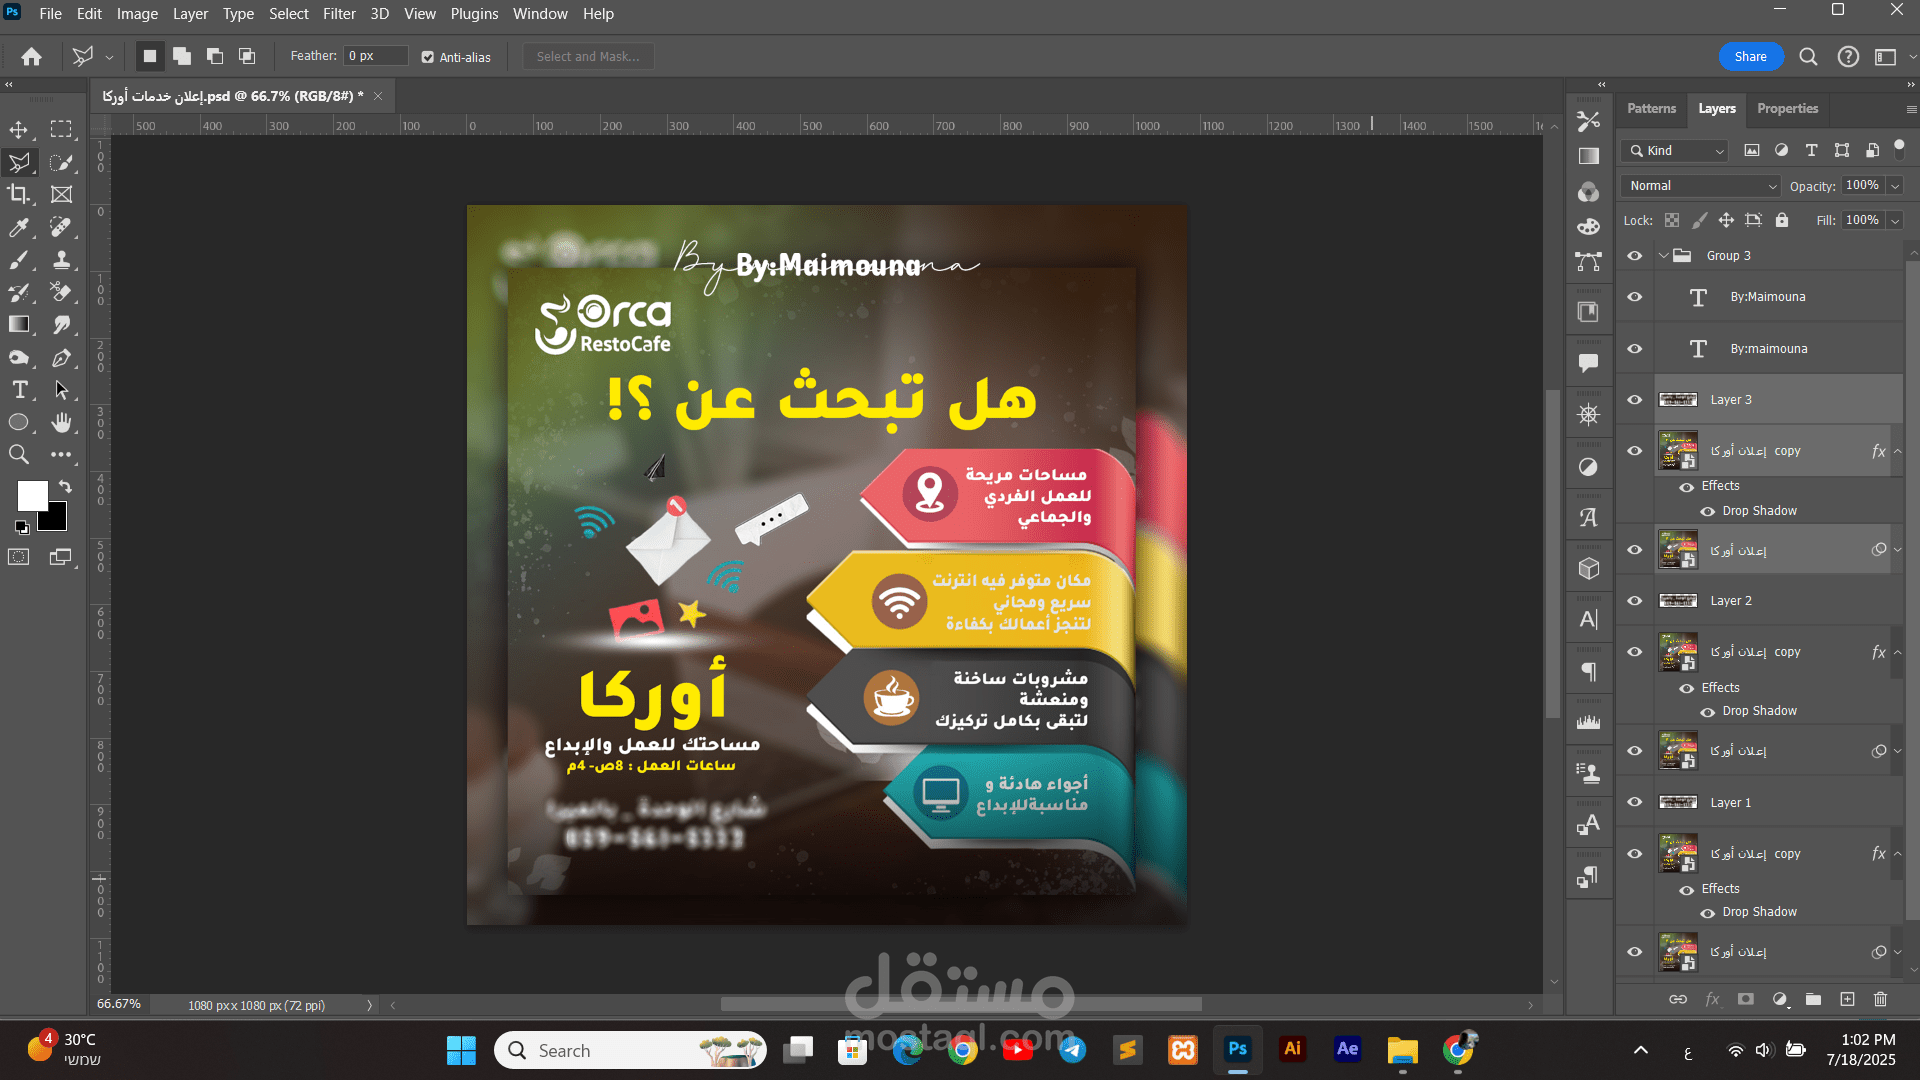Viewport: 1920px width, 1080px height.
Task: Switch to the Patterns tab
Action: pos(1651,109)
